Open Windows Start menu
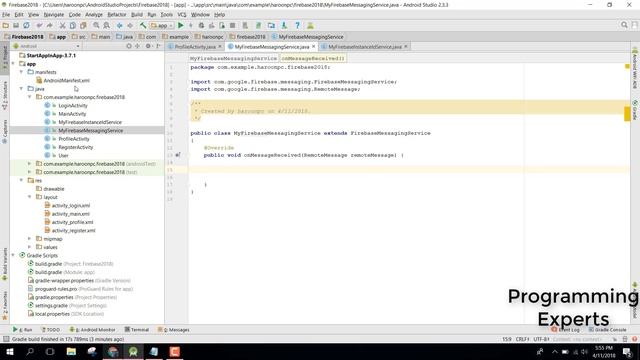Image resolution: width=640 pixels, height=360 pixels. click(x=9, y=351)
